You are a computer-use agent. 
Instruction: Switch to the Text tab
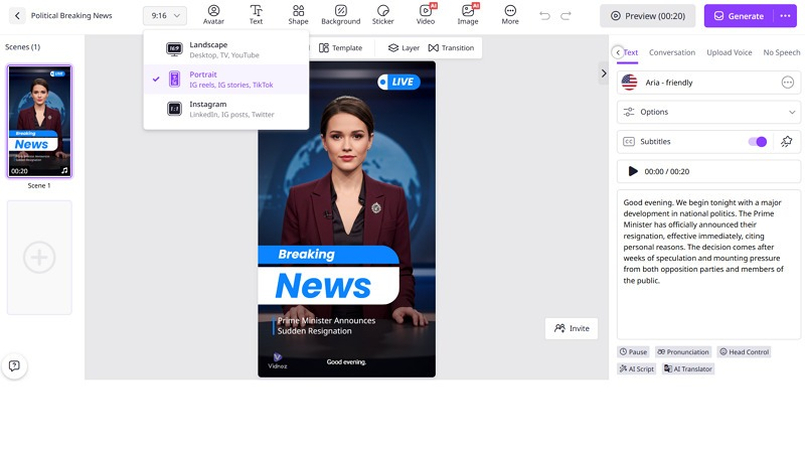(x=630, y=52)
